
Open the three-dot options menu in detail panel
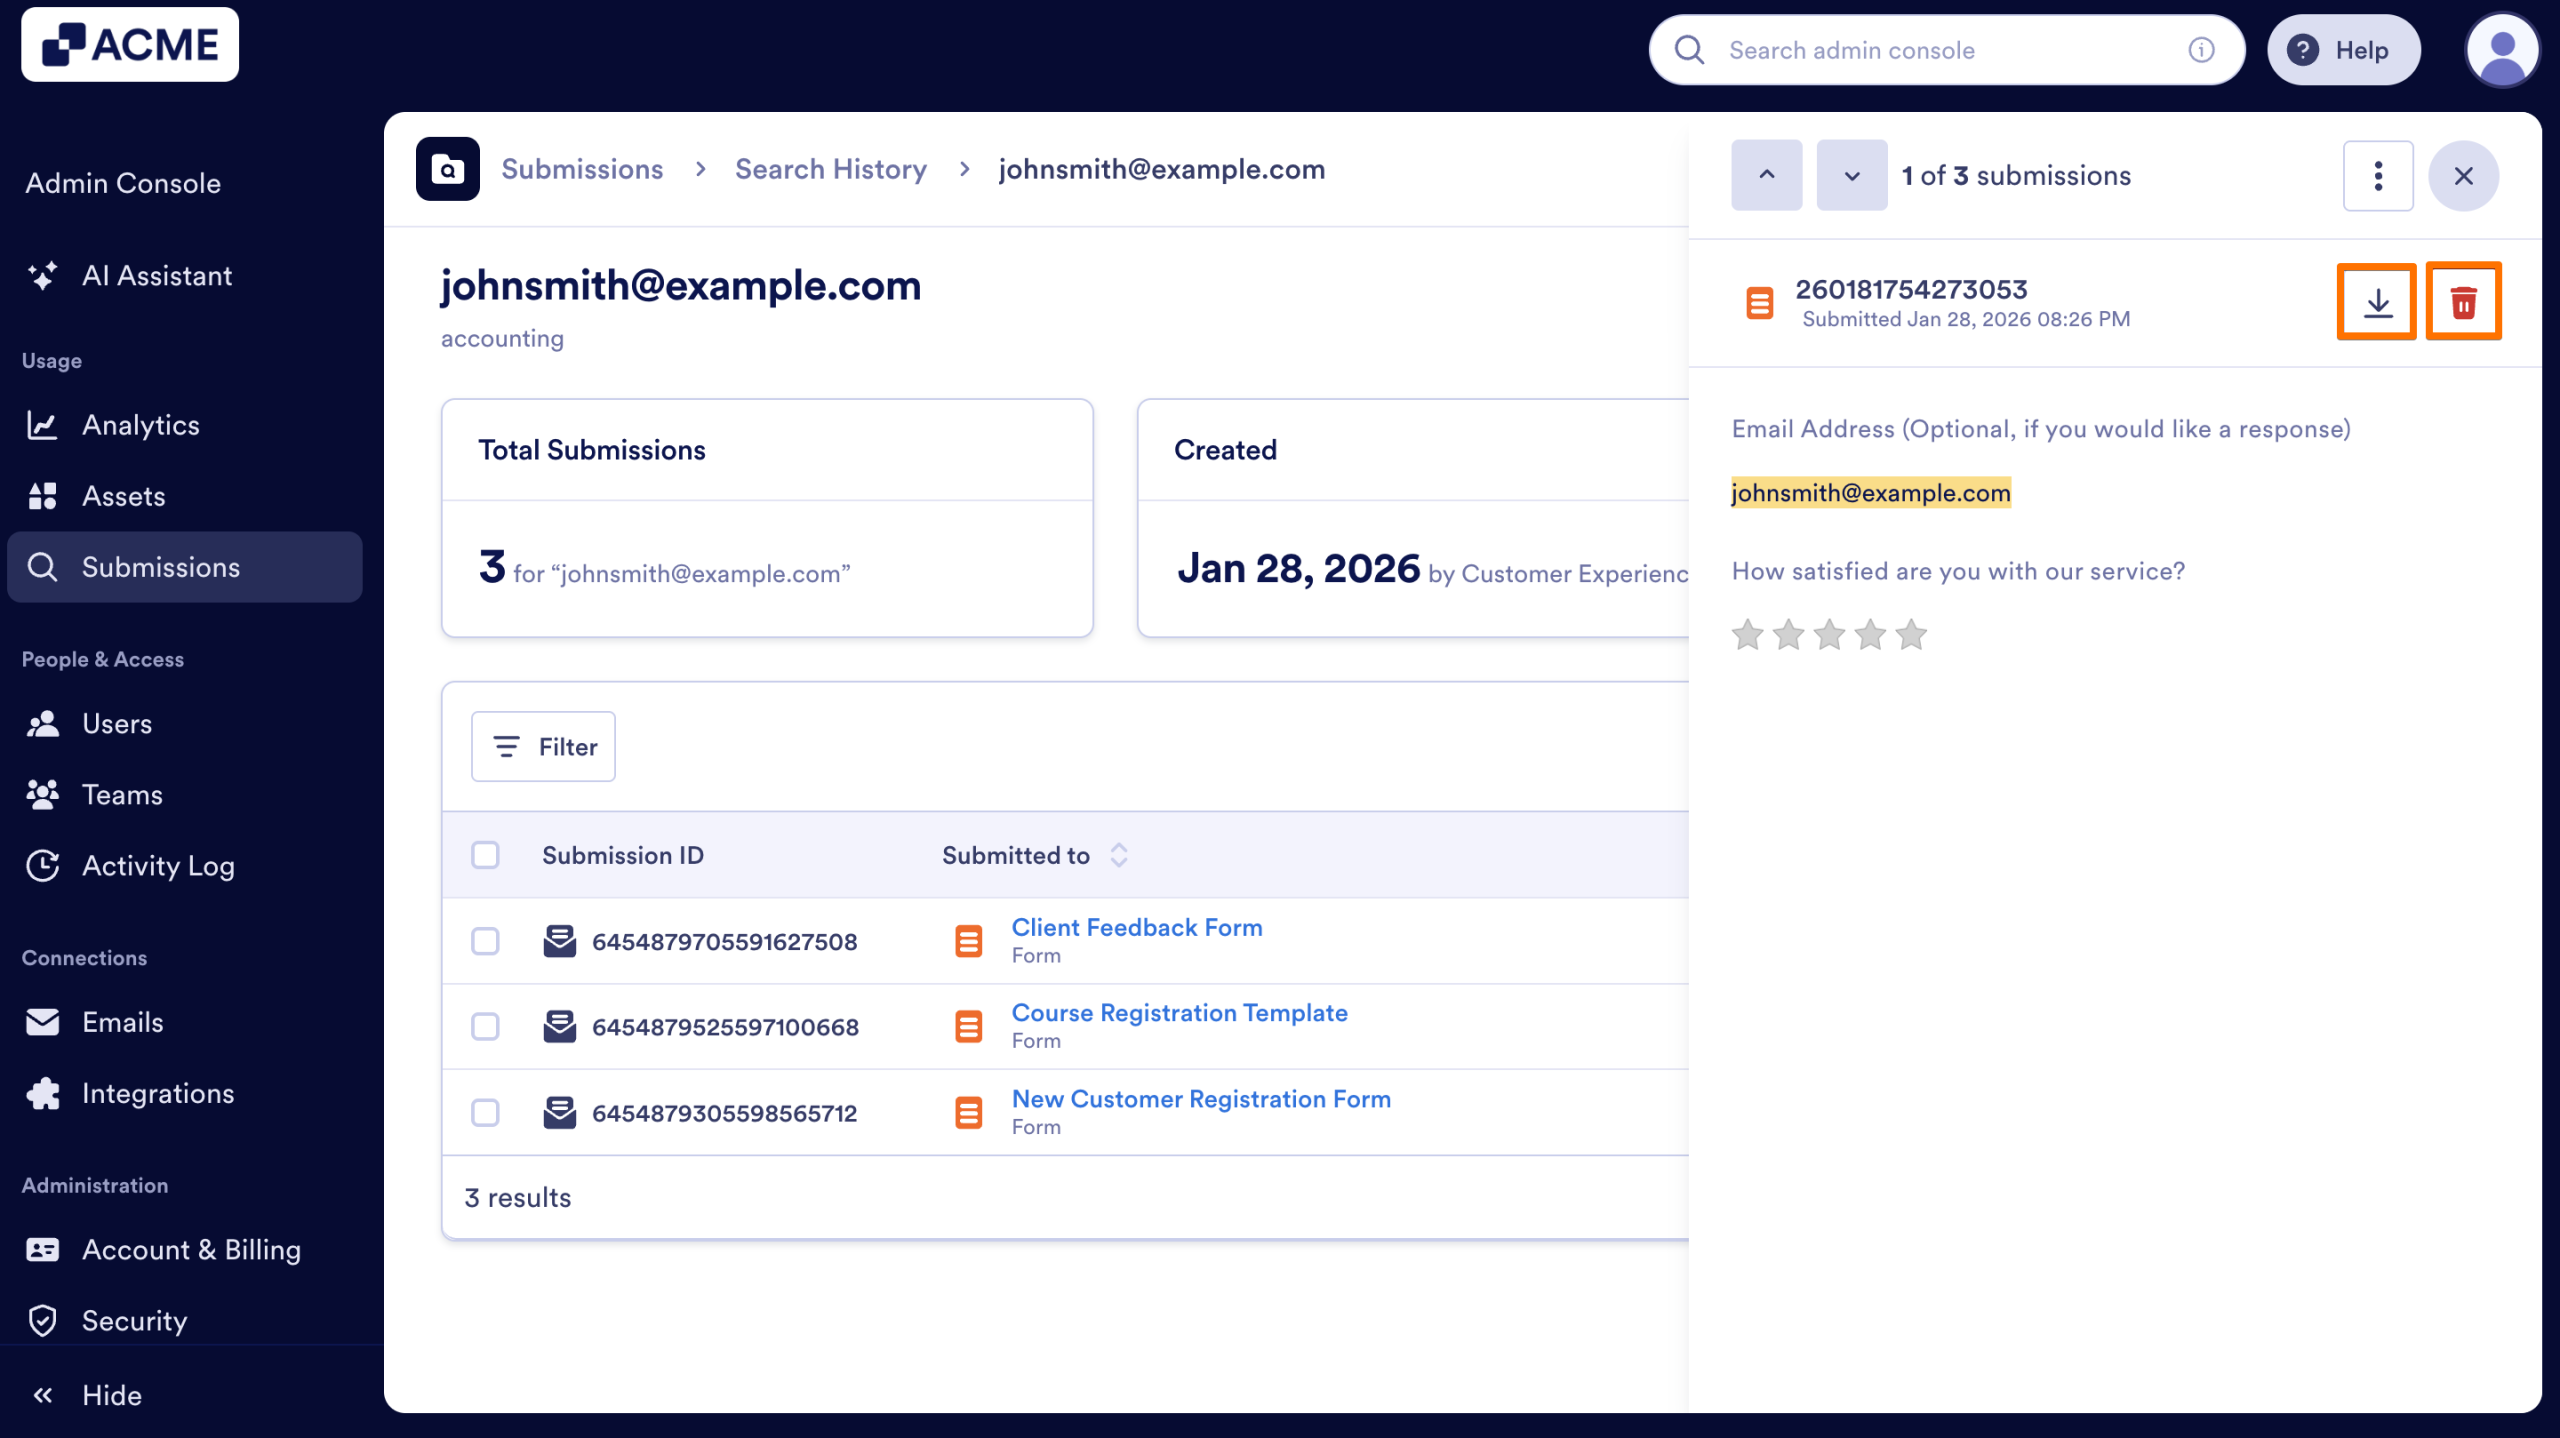(2378, 175)
